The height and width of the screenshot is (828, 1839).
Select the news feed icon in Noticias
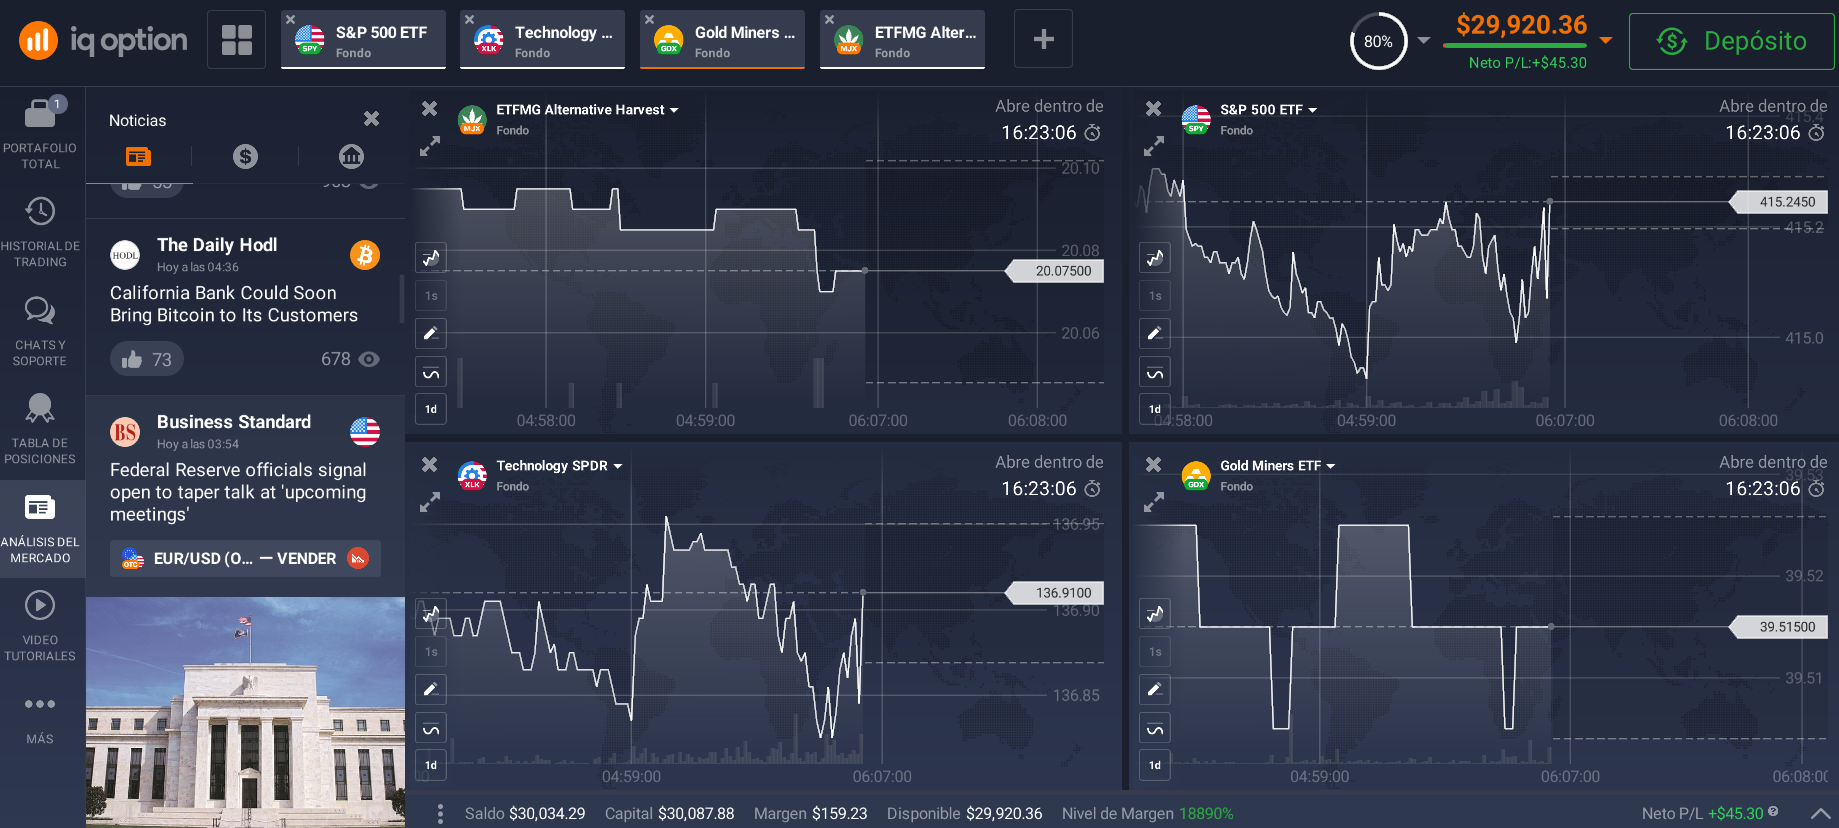[138, 156]
